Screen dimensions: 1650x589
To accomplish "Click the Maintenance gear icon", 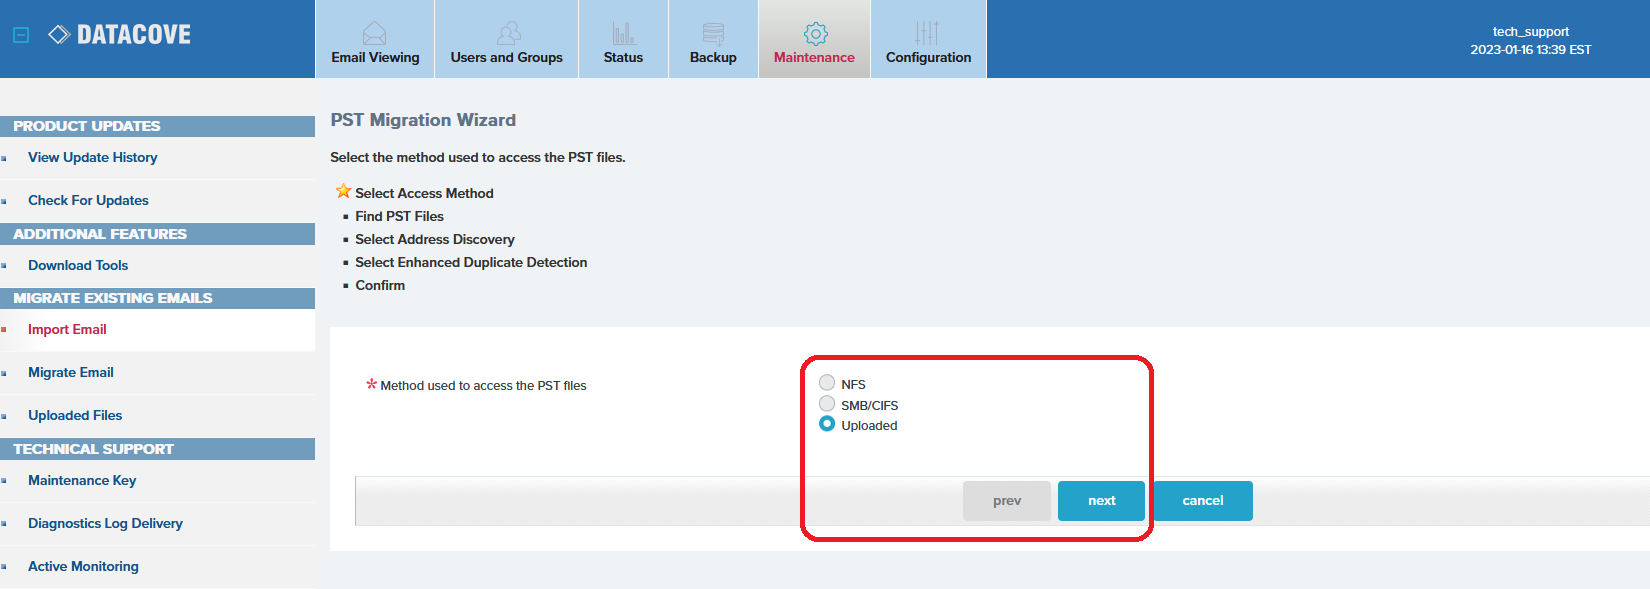I will point(815,33).
